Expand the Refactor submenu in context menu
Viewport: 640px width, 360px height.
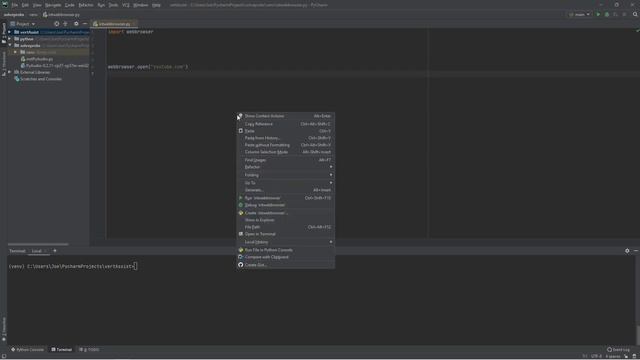[x=285, y=167]
